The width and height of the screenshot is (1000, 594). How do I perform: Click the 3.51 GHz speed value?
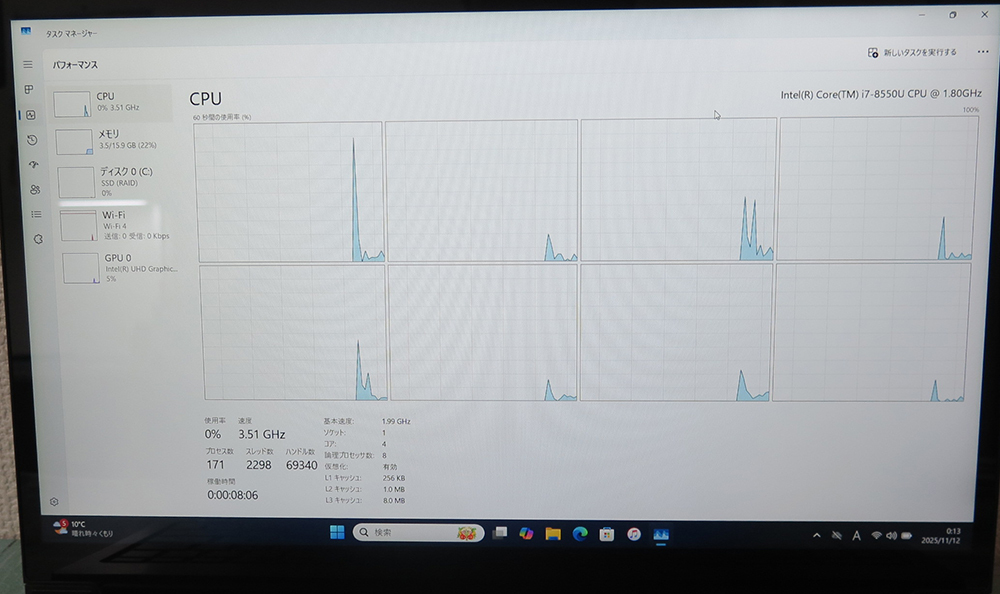[261, 434]
